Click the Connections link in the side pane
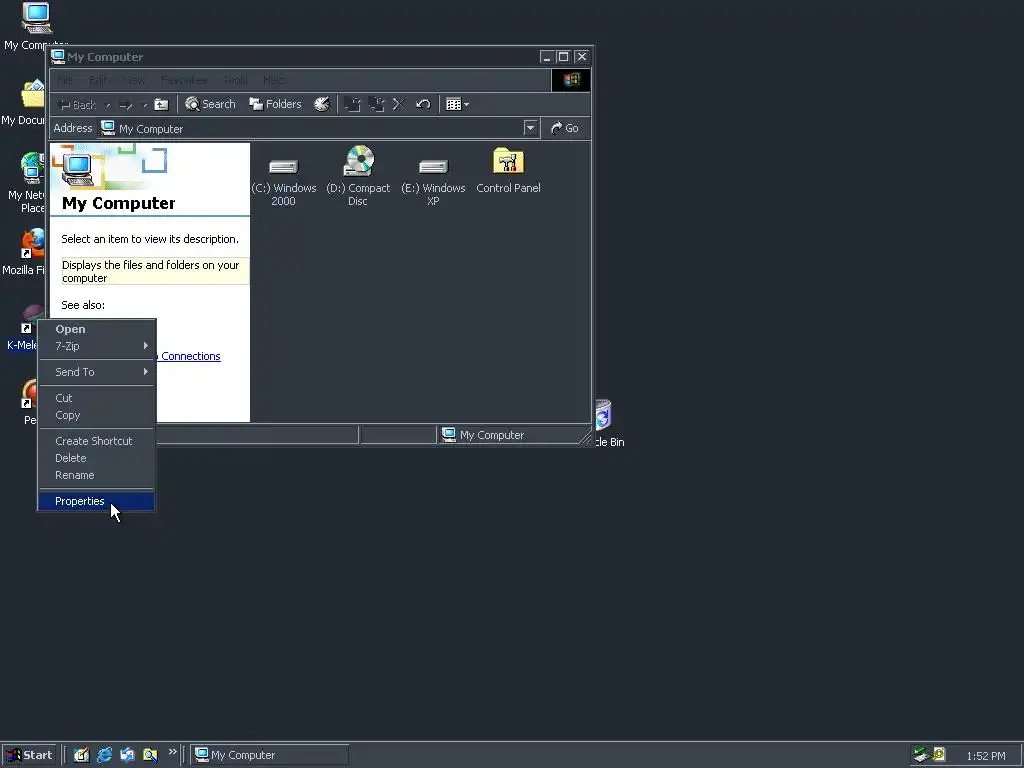Screen dimensions: 1024x768 [x=191, y=356]
